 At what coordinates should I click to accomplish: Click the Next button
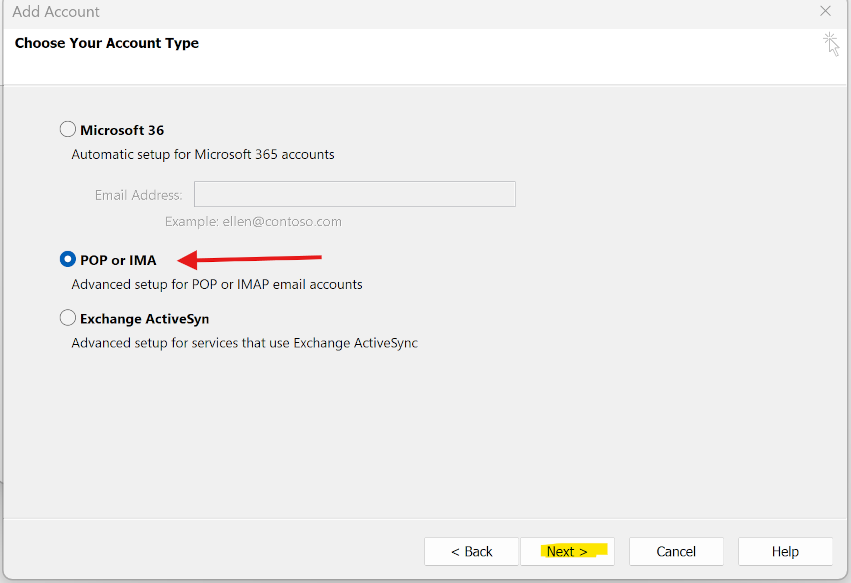pyautogui.click(x=567, y=552)
